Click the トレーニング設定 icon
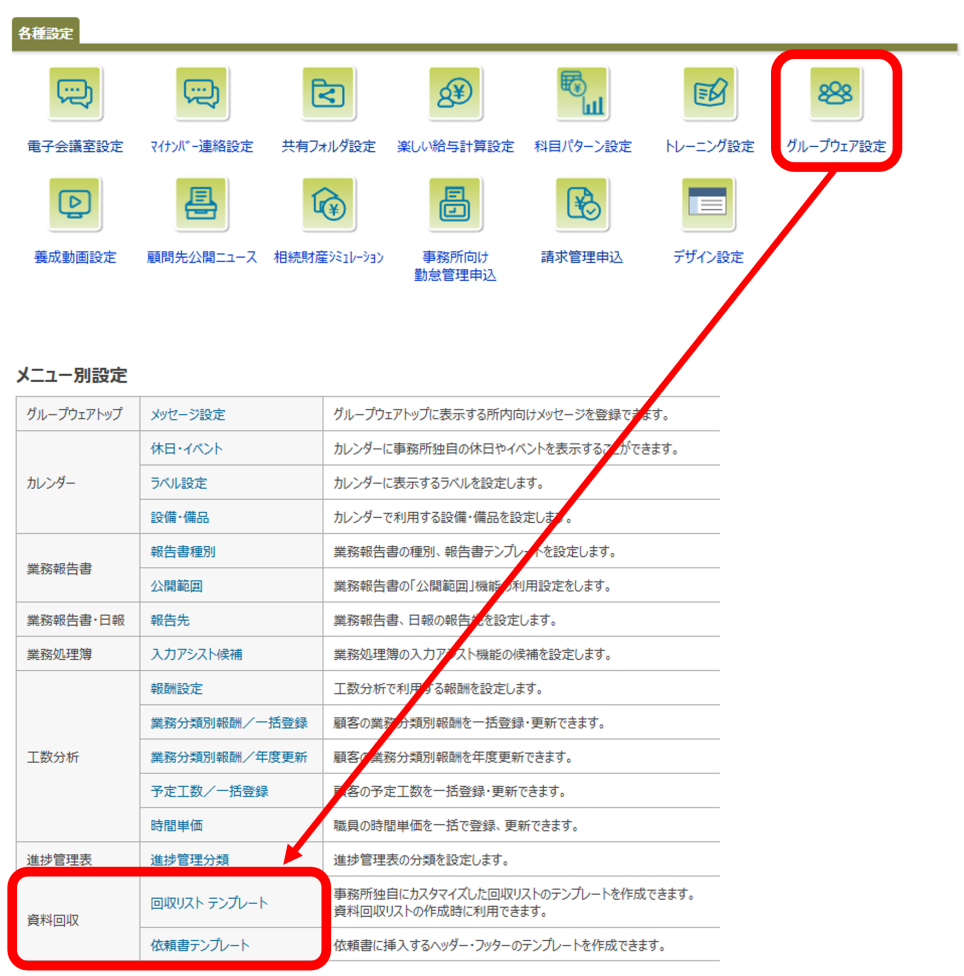 pos(709,94)
